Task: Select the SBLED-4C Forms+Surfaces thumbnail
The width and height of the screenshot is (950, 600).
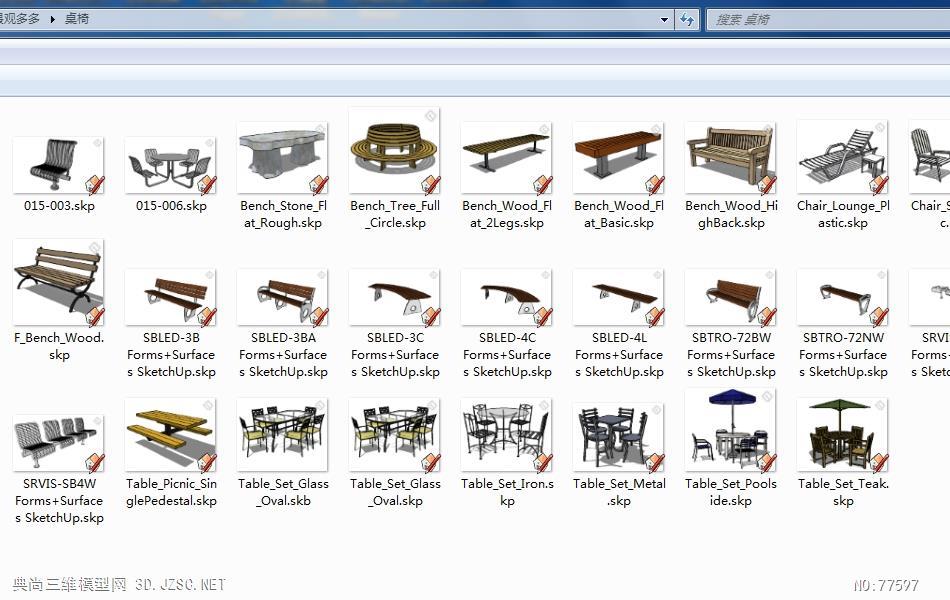Action: (x=507, y=297)
